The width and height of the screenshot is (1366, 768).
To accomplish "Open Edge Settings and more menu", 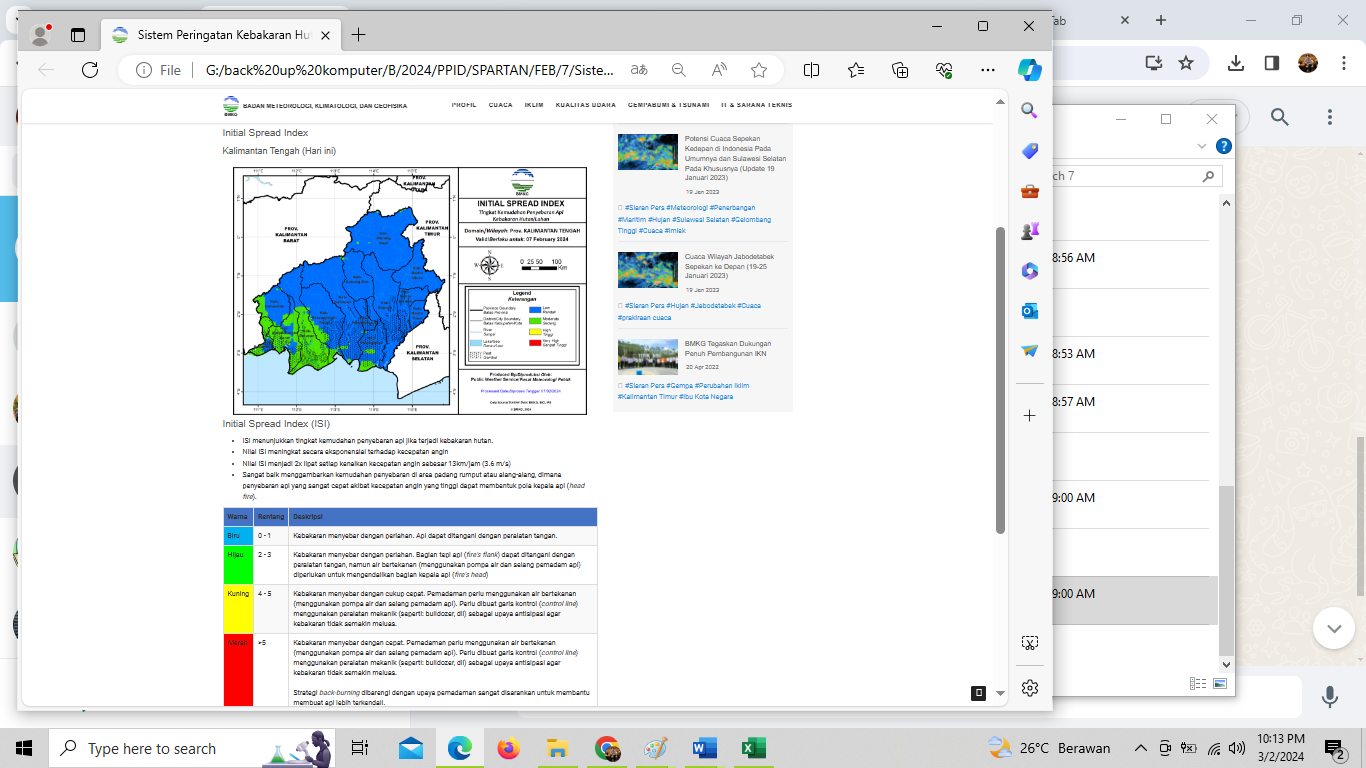I will 988,70.
